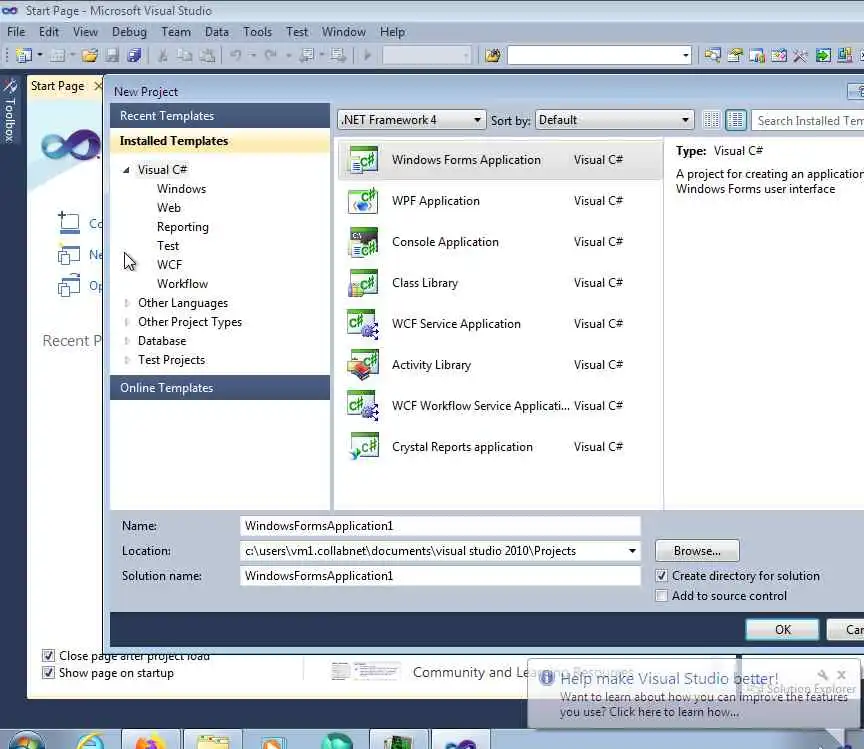Collapse the Visual C# tree node
Screen dimensions: 864x749
click(126, 170)
